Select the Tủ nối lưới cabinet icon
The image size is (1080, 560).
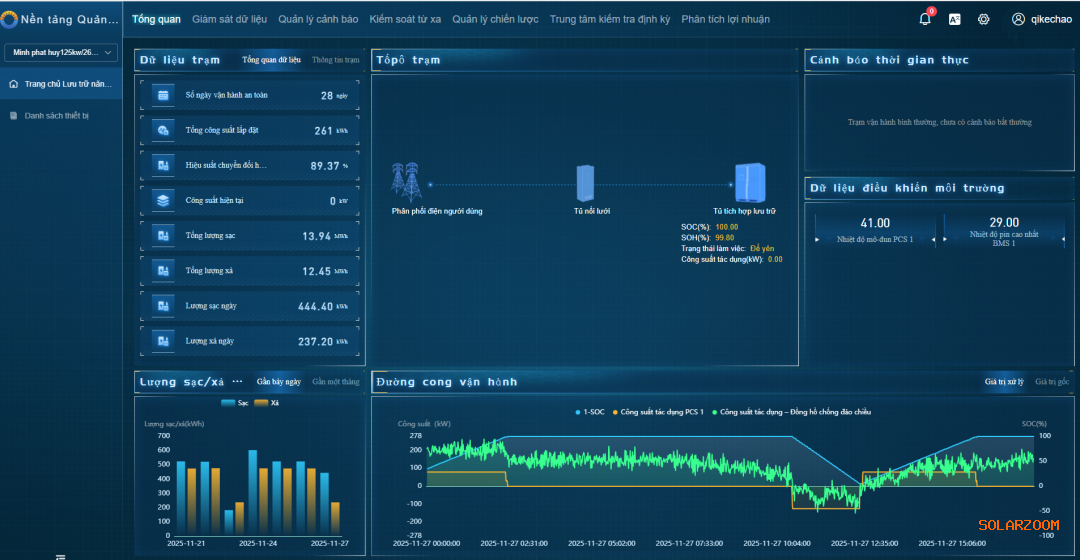point(585,183)
